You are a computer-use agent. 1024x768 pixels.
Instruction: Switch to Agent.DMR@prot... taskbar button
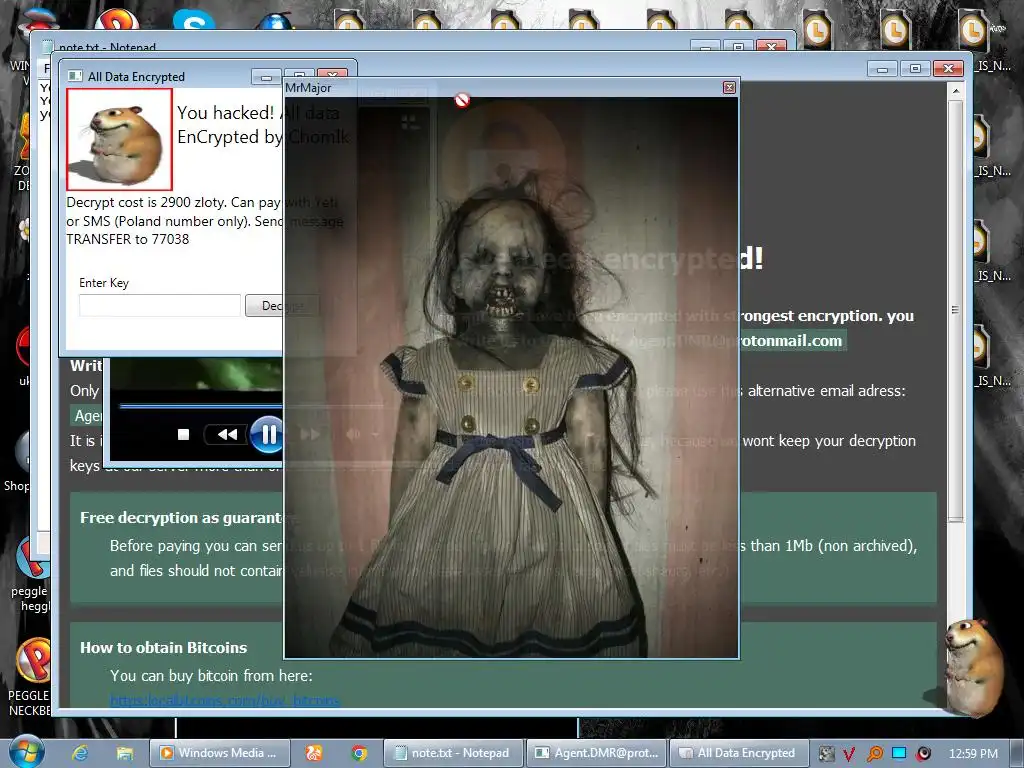tap(597, 753)
